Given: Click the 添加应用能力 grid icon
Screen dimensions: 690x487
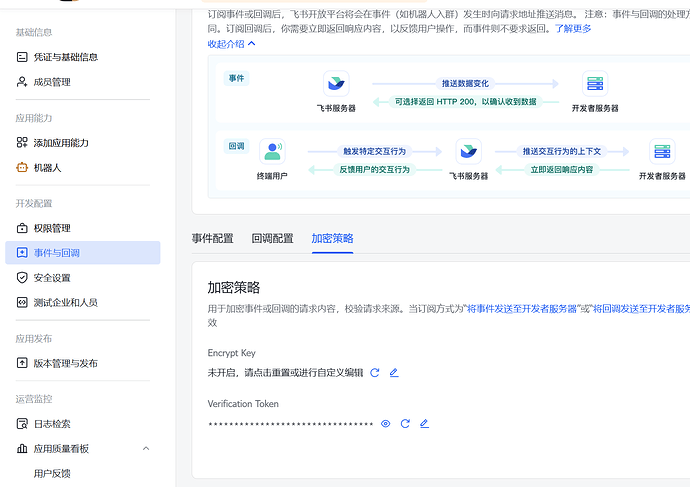Looking at the screenshot, I should [22, 143].
